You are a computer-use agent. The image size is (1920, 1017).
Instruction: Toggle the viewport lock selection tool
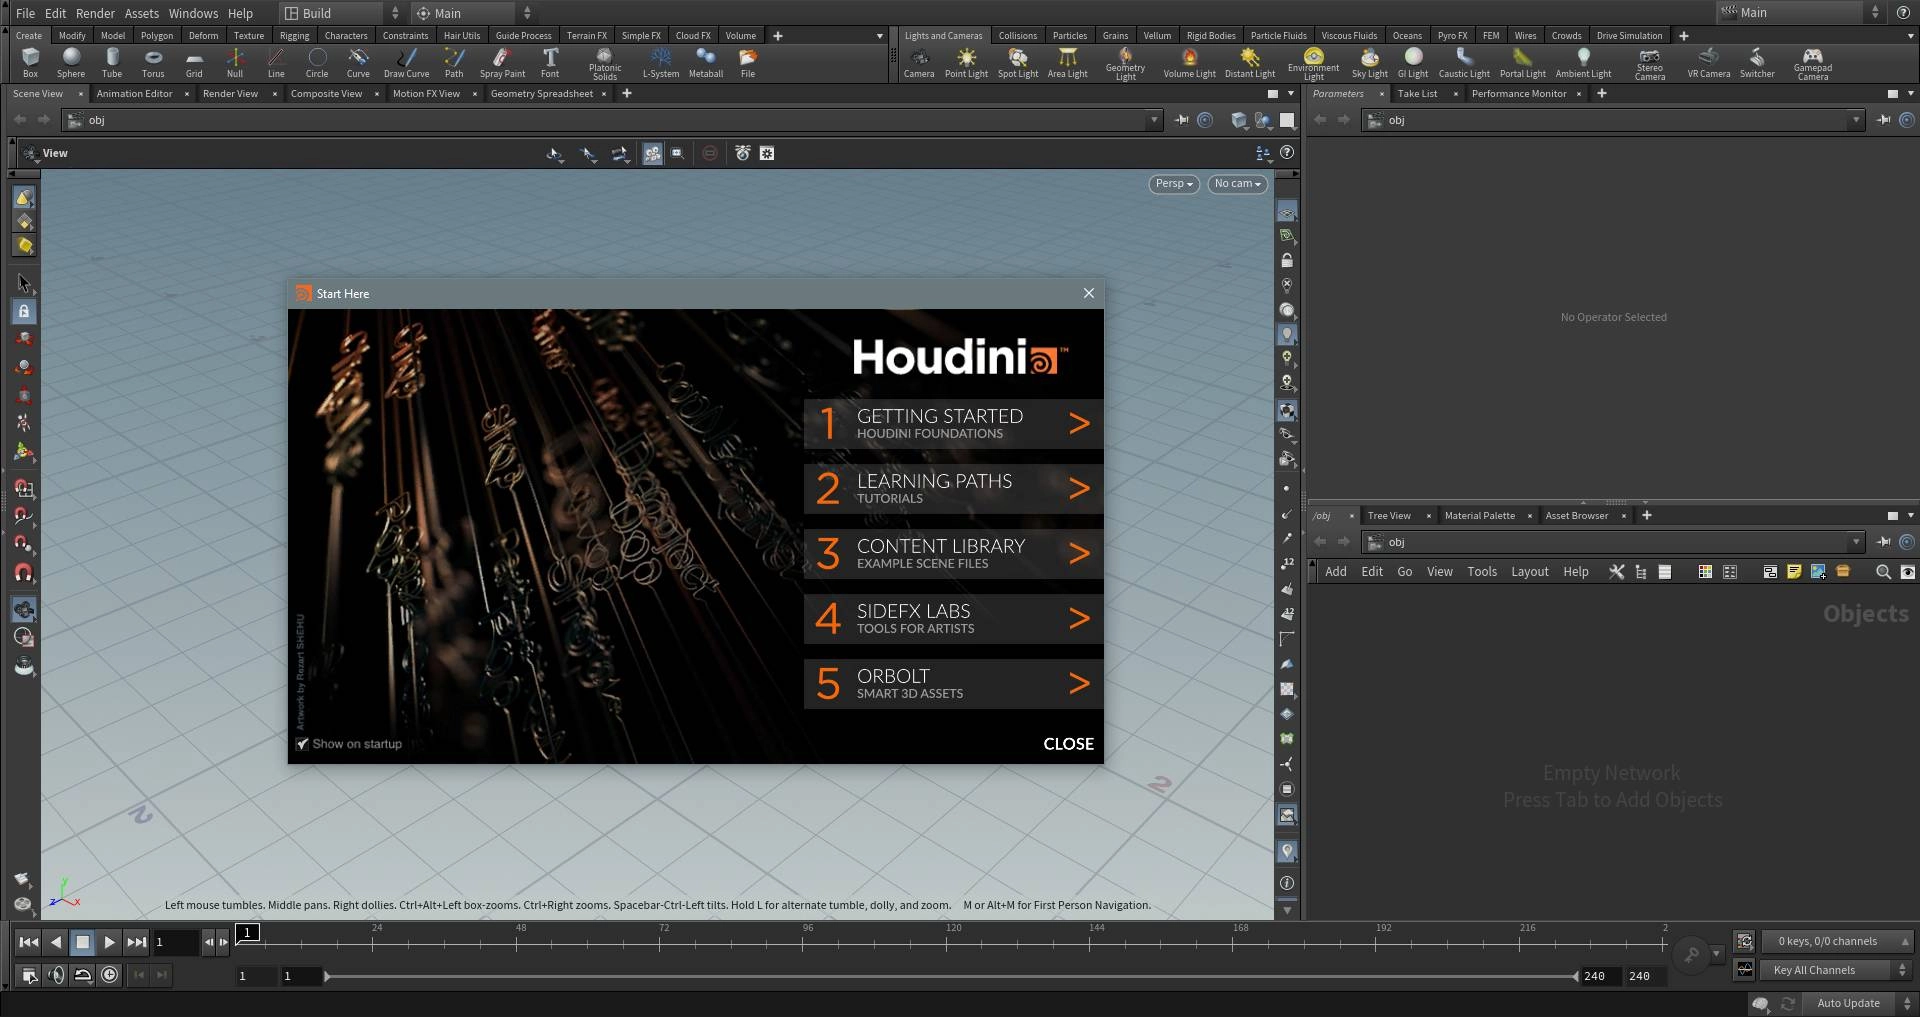[x=24, y=311]
